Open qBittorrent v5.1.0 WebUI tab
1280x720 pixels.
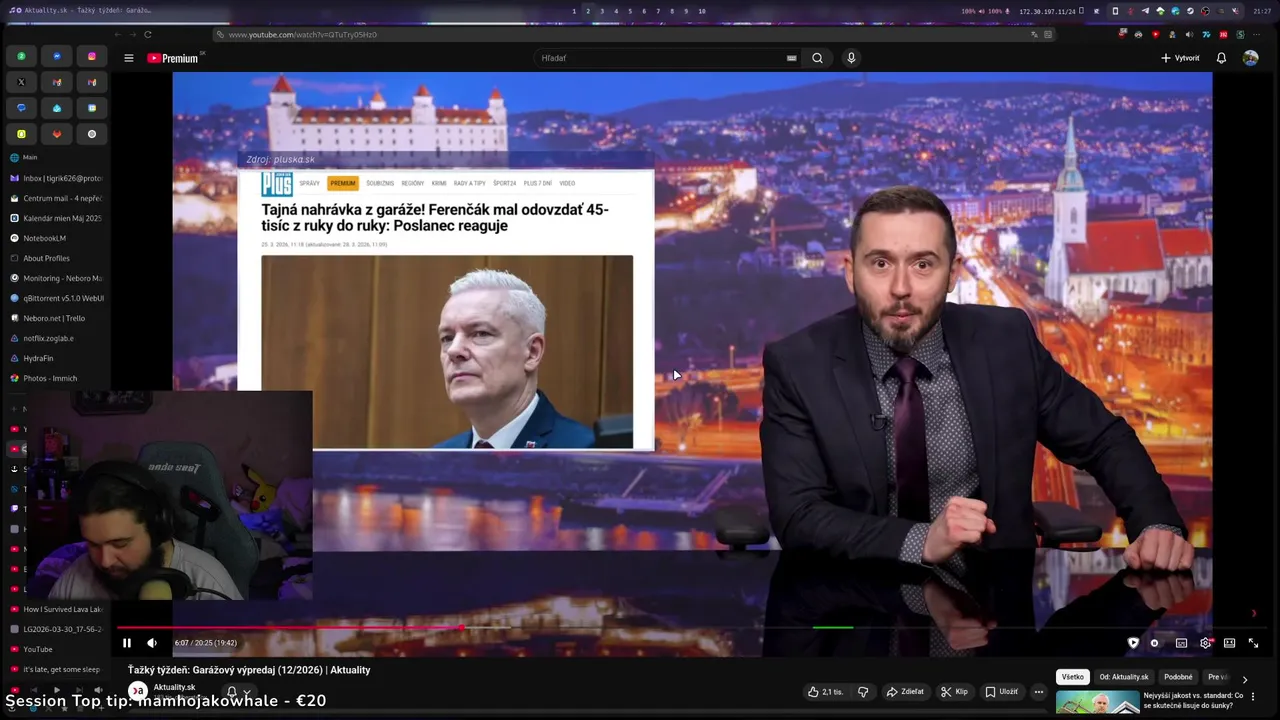point(57,298)
